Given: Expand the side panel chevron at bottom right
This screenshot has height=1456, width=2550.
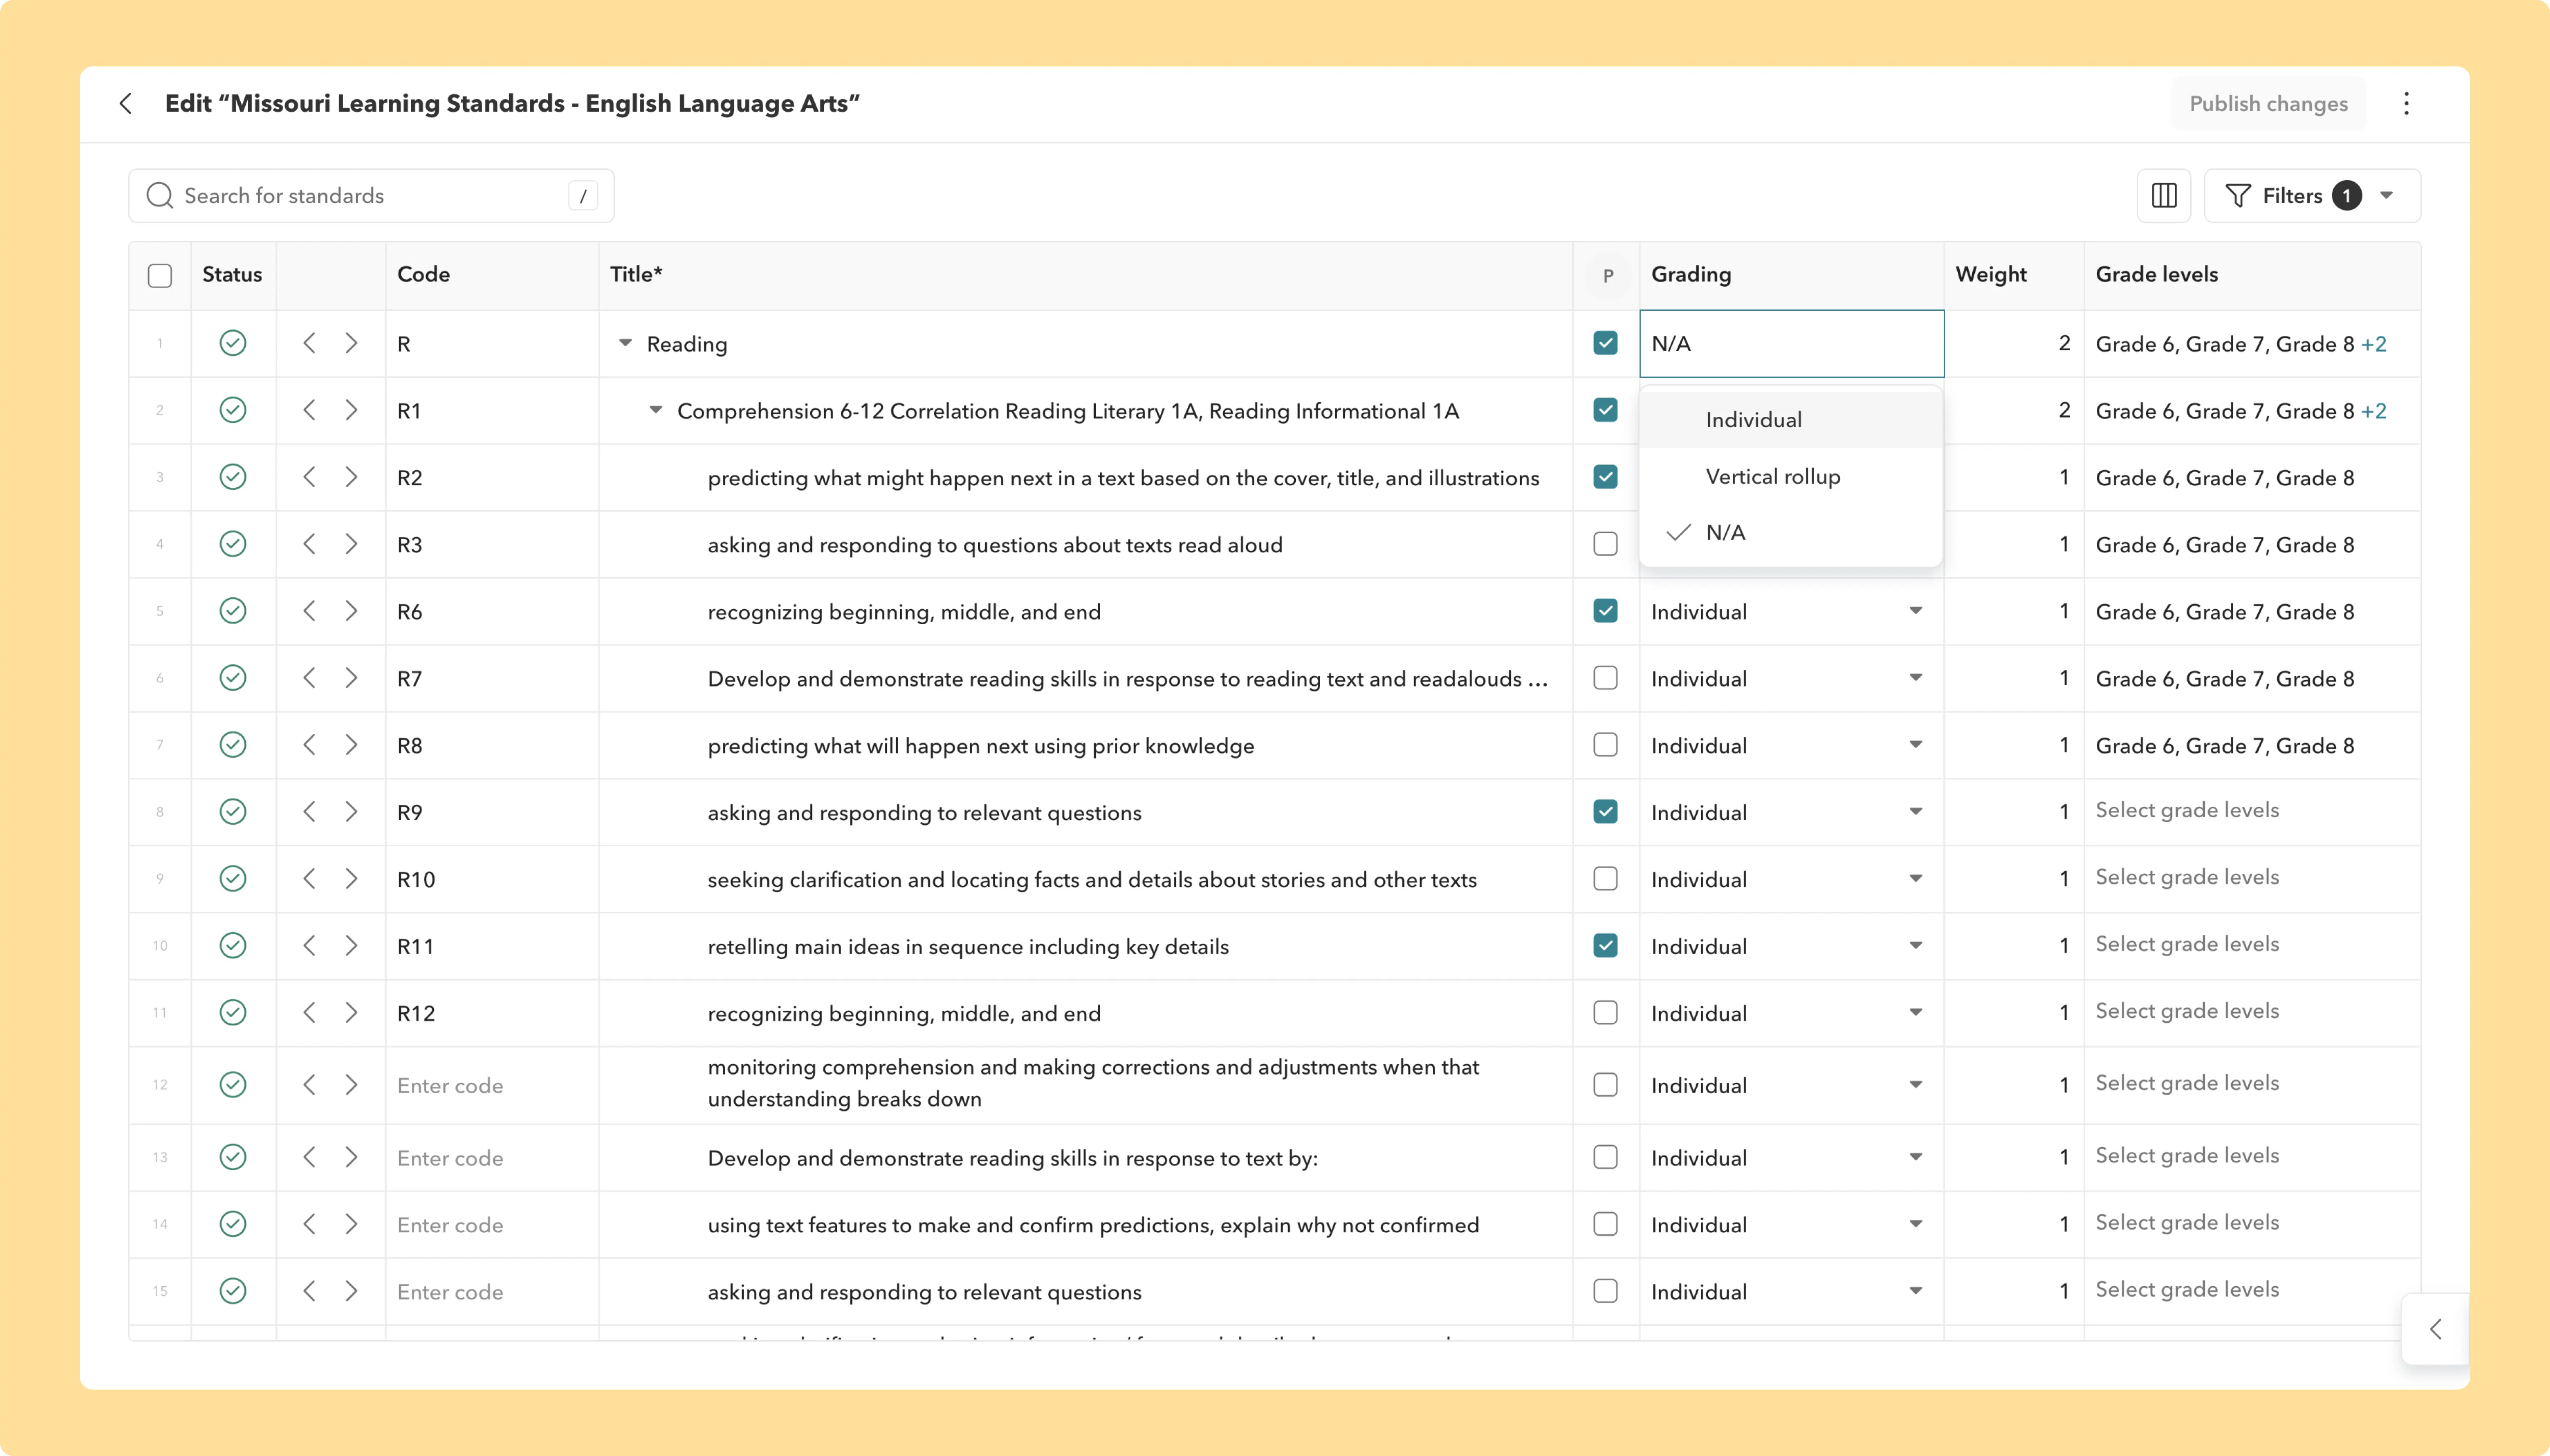Looking at the screenshot, I should tap(2436, 1329).
